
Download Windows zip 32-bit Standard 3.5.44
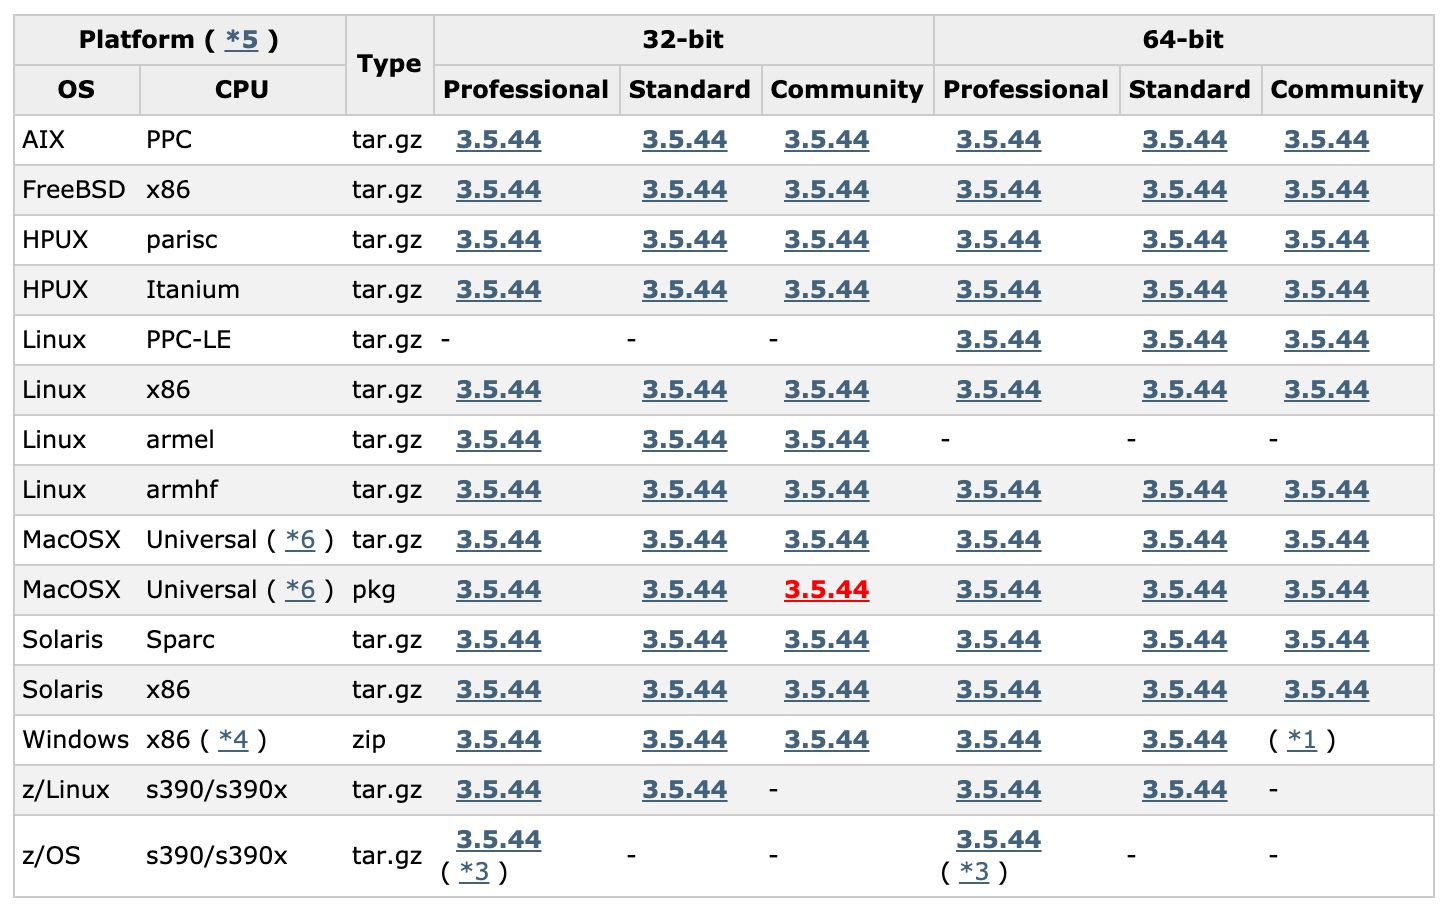[x=684, y=740]
